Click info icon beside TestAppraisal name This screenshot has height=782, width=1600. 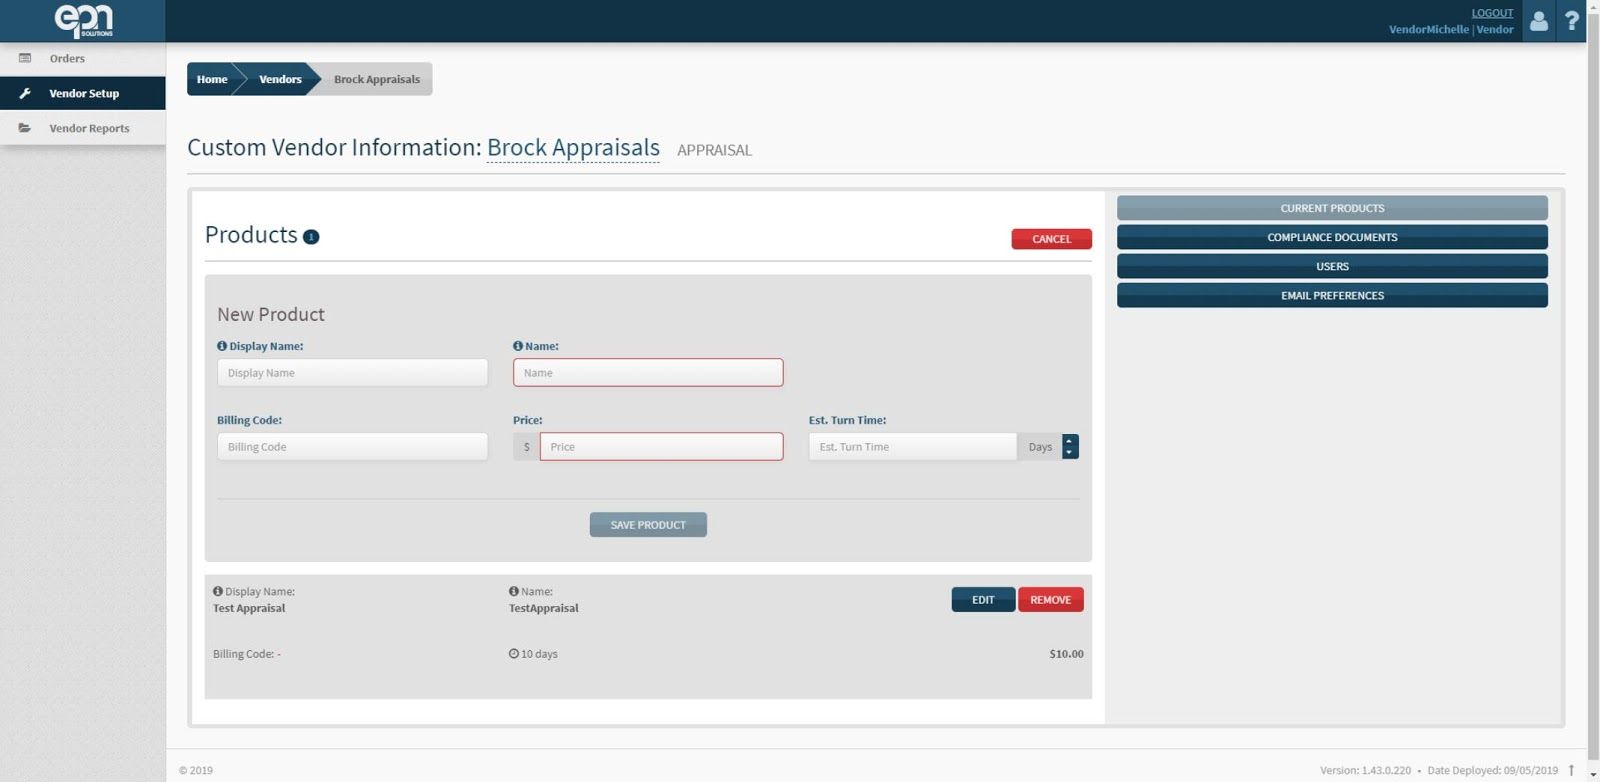point(514,592)
